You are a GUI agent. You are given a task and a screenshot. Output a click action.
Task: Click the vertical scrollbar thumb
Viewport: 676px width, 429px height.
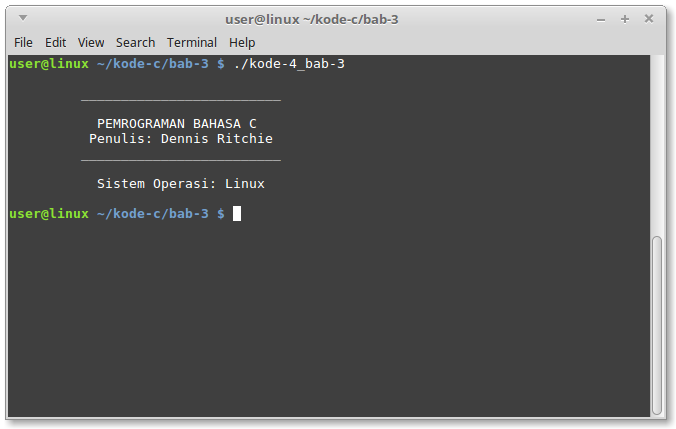657,325
